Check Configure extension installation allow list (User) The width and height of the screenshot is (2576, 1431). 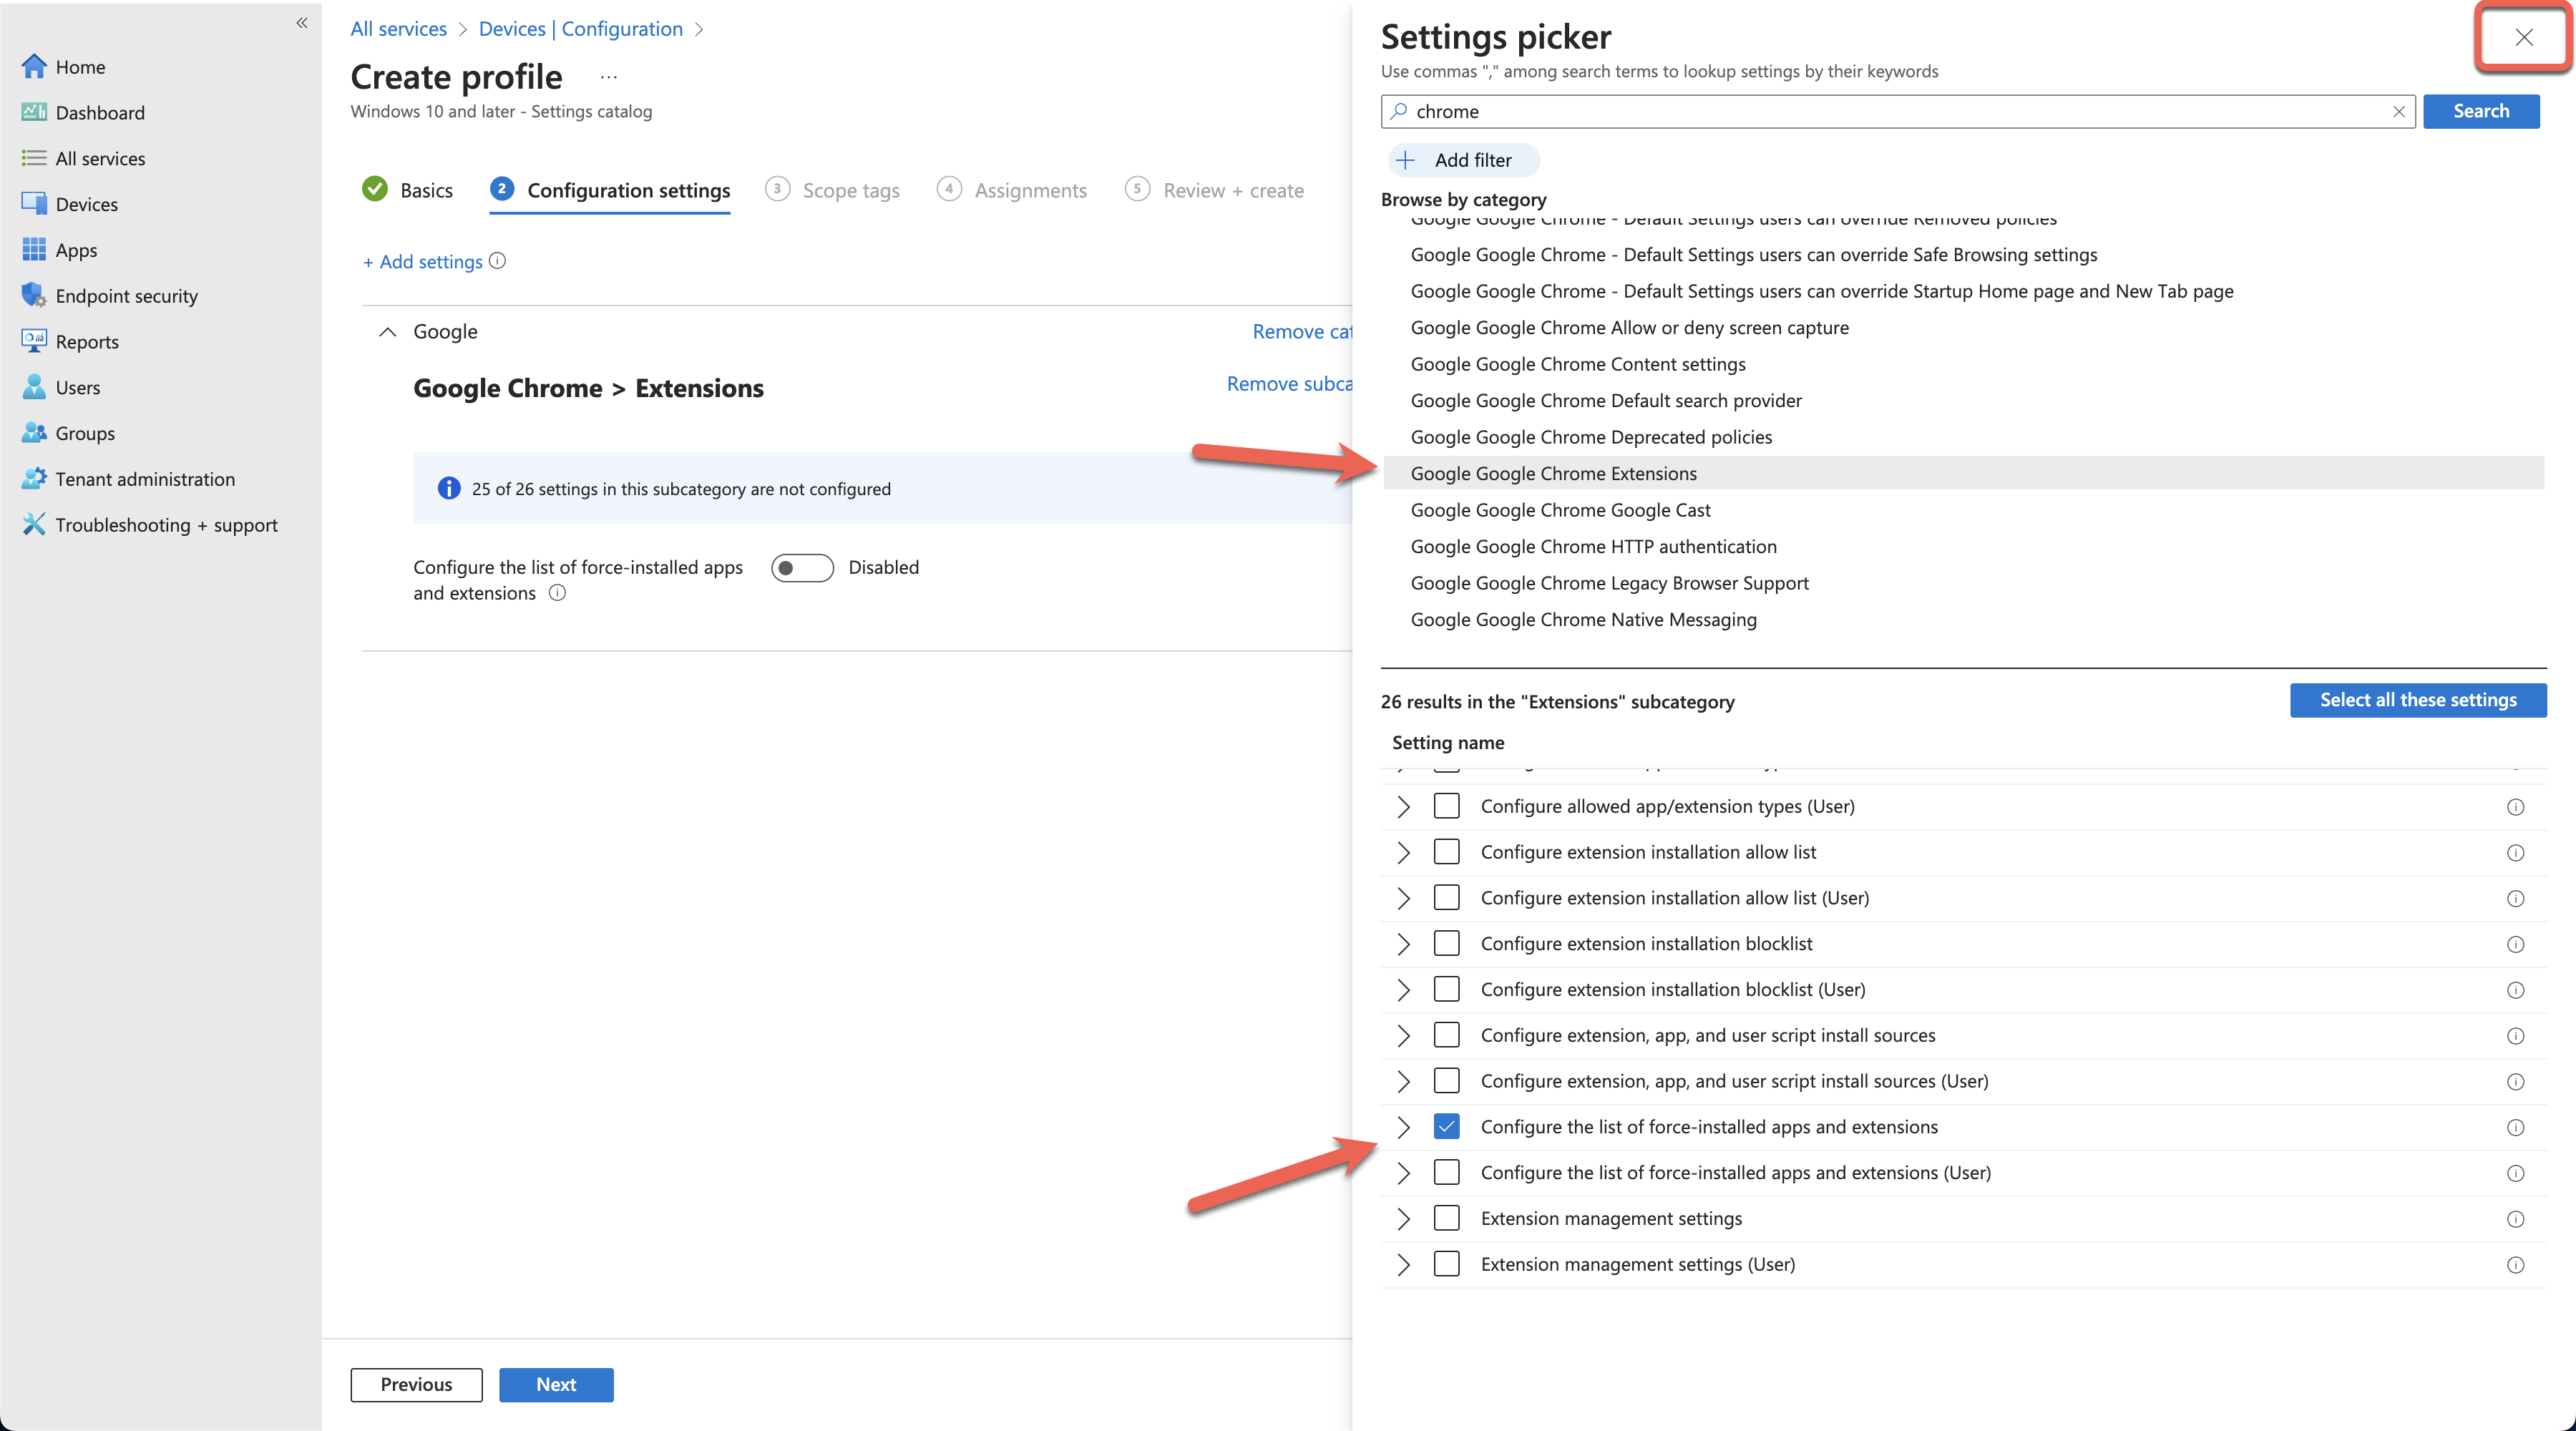(1446, 897)
